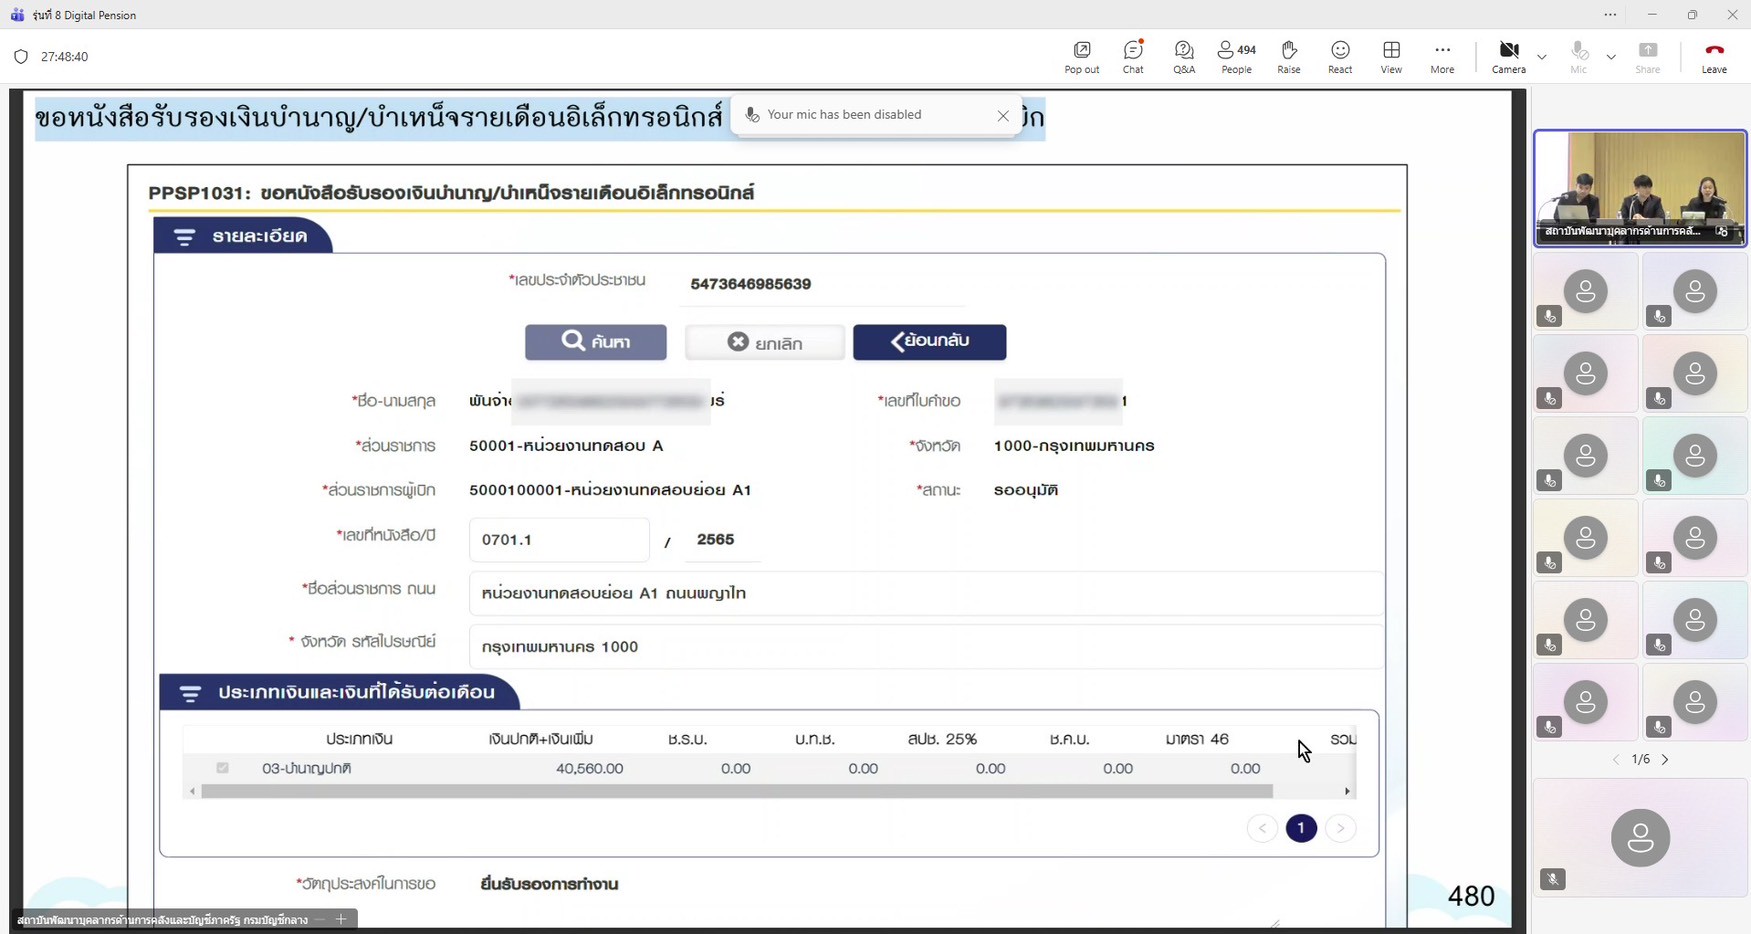The width and height of the screenshot is (1751, 934).
Task: Click the Leave meeting button
Action: click(x=1714, y=57)
